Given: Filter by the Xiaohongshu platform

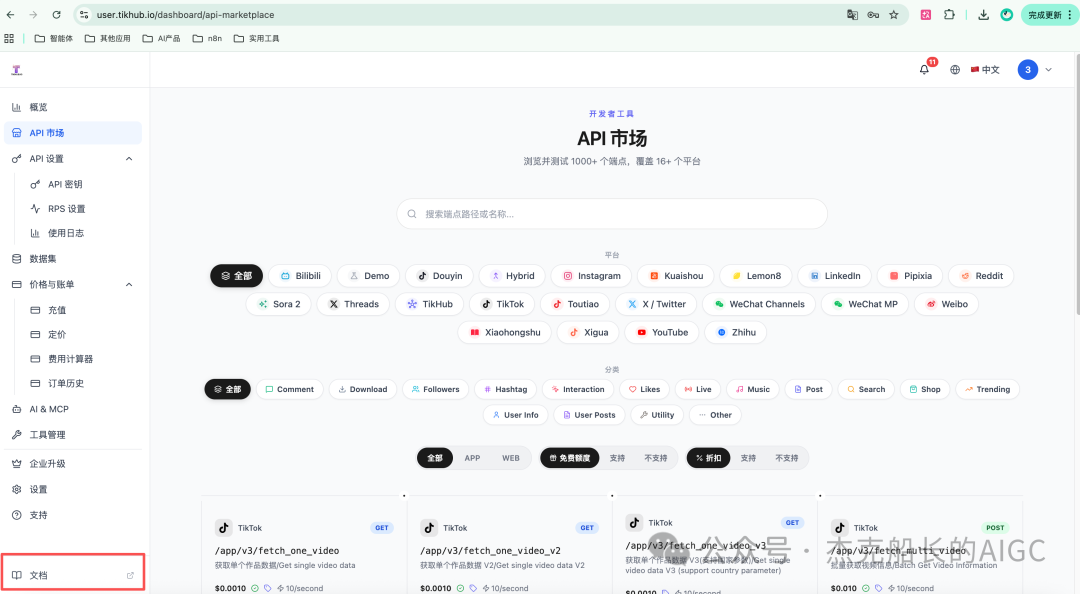Looking at the screenshot, I should pyautogui.click(x=505, y=332).
